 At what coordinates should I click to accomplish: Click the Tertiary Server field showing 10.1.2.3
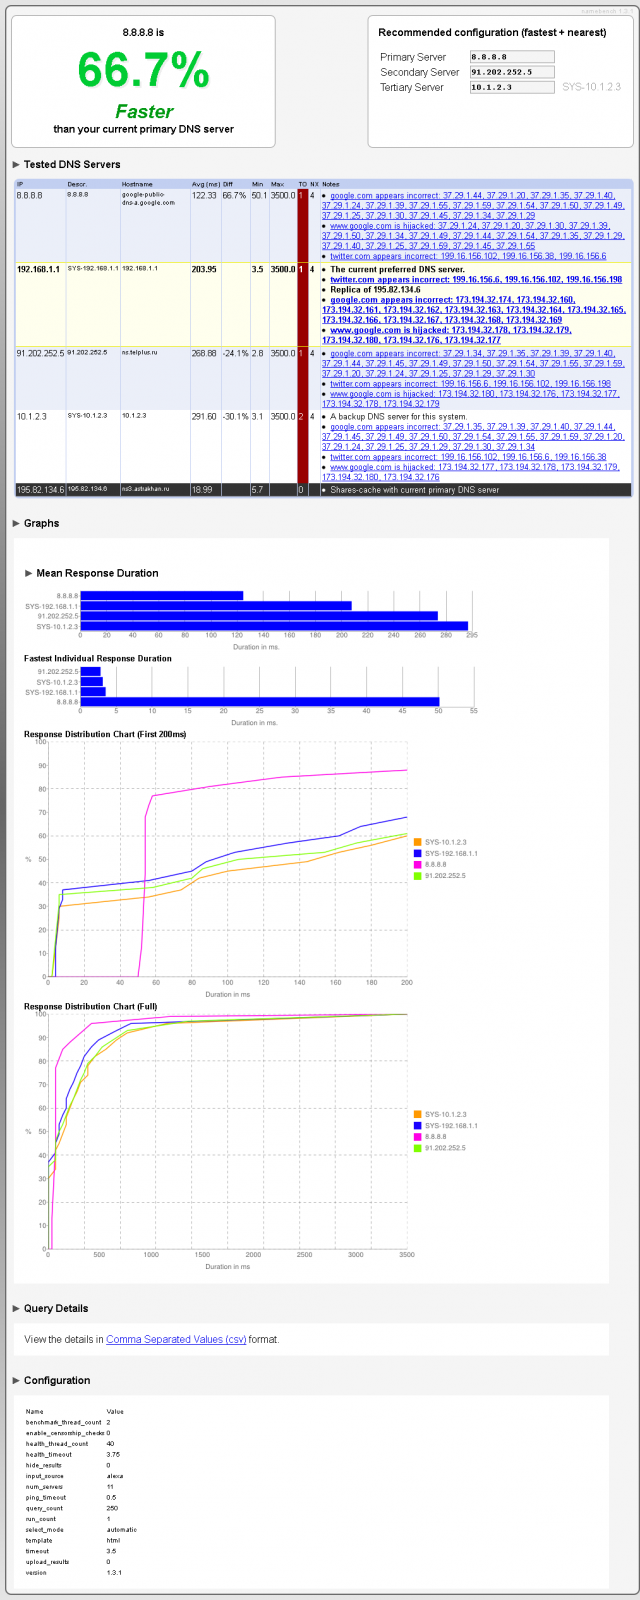coord(511,87)
